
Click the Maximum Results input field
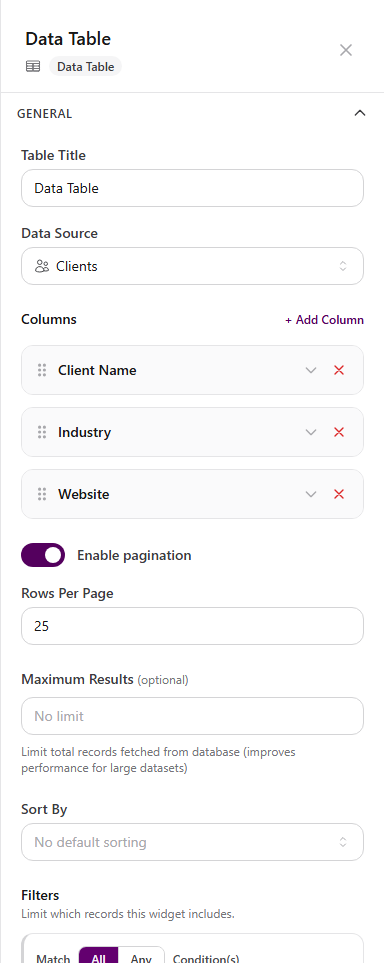point(192,715)
